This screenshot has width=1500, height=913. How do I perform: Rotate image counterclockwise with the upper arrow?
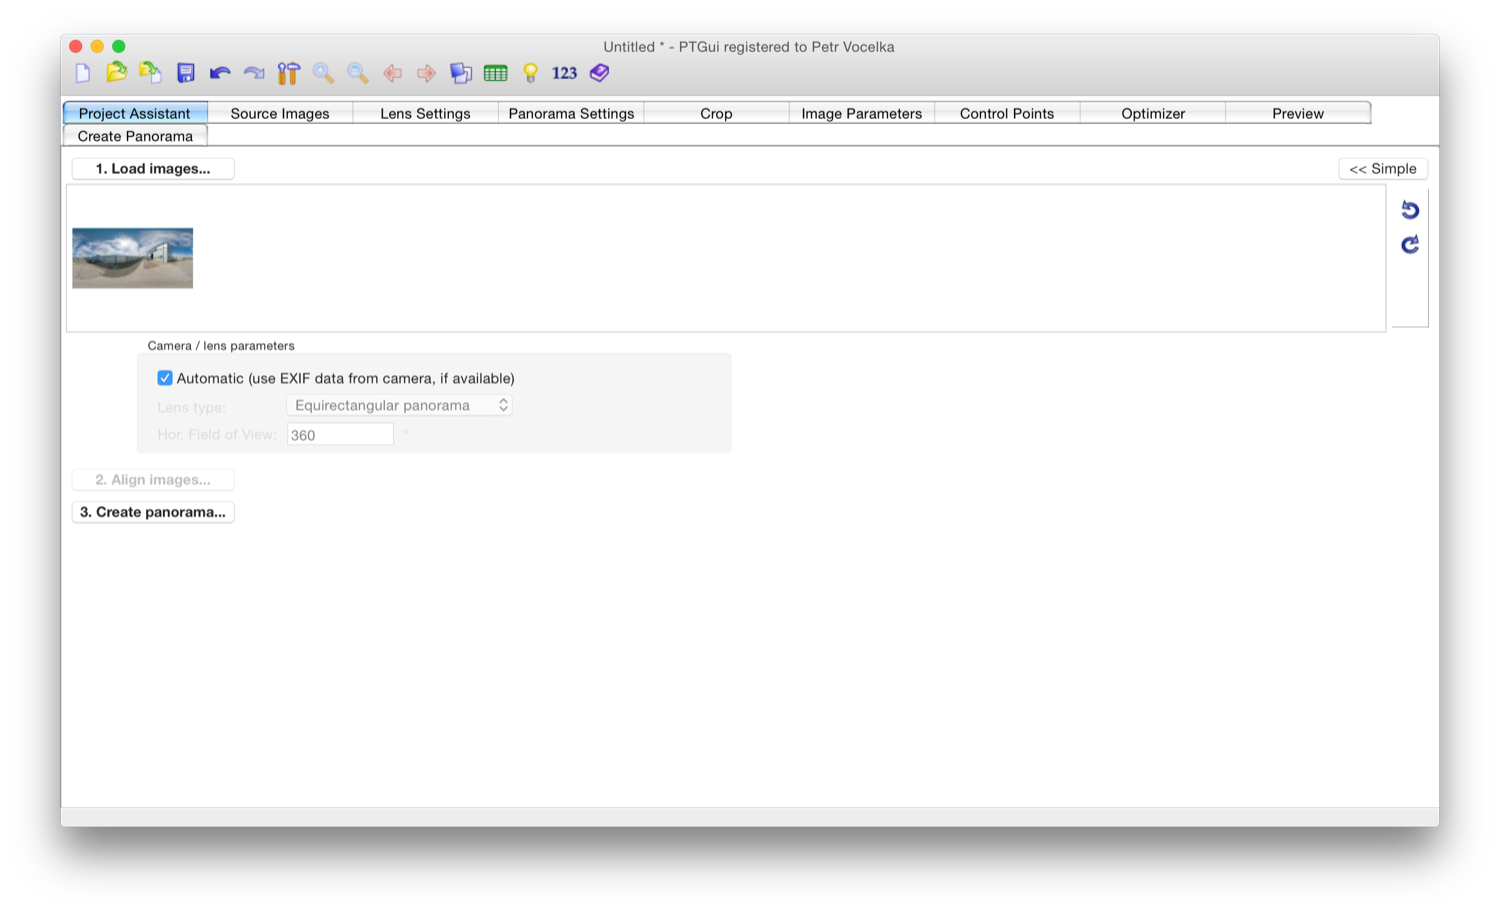(1410, 210)
